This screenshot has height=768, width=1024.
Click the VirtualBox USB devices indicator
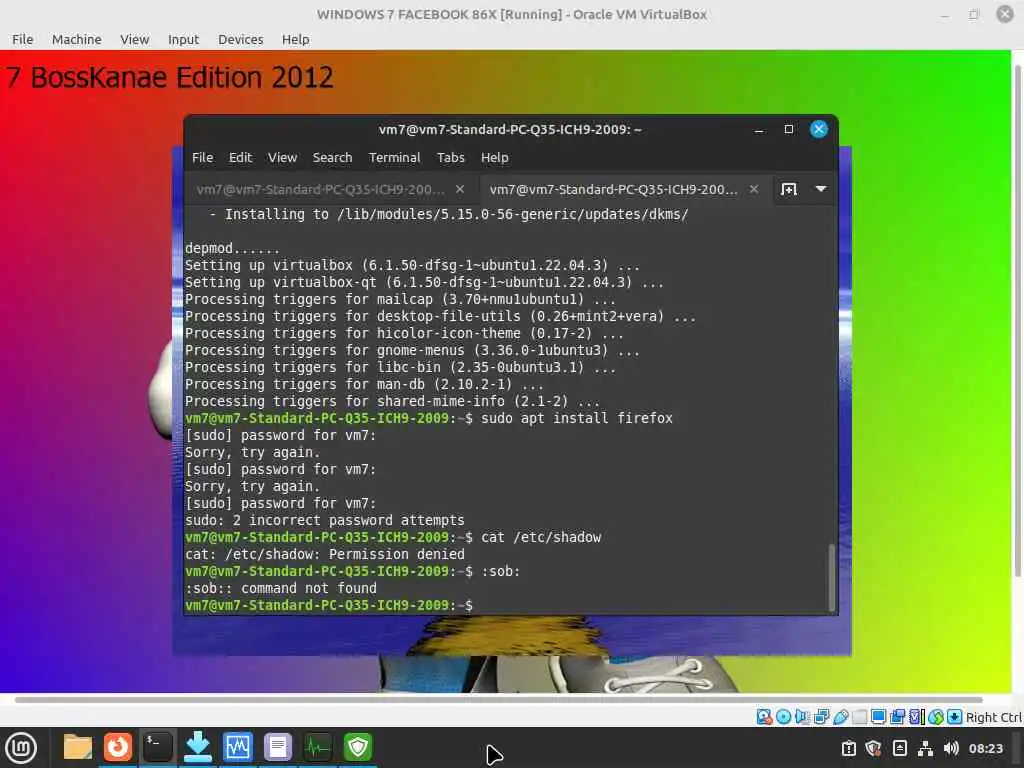[x=840, y=717]
